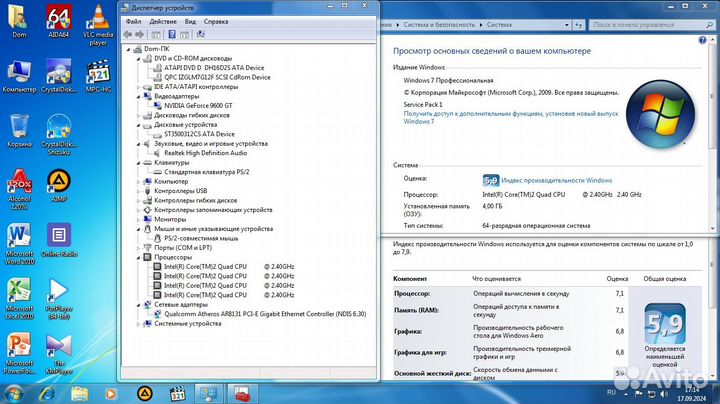Select the Dom folder icon on desktop
The image size is (720, 404).
[x=19, y=22]
